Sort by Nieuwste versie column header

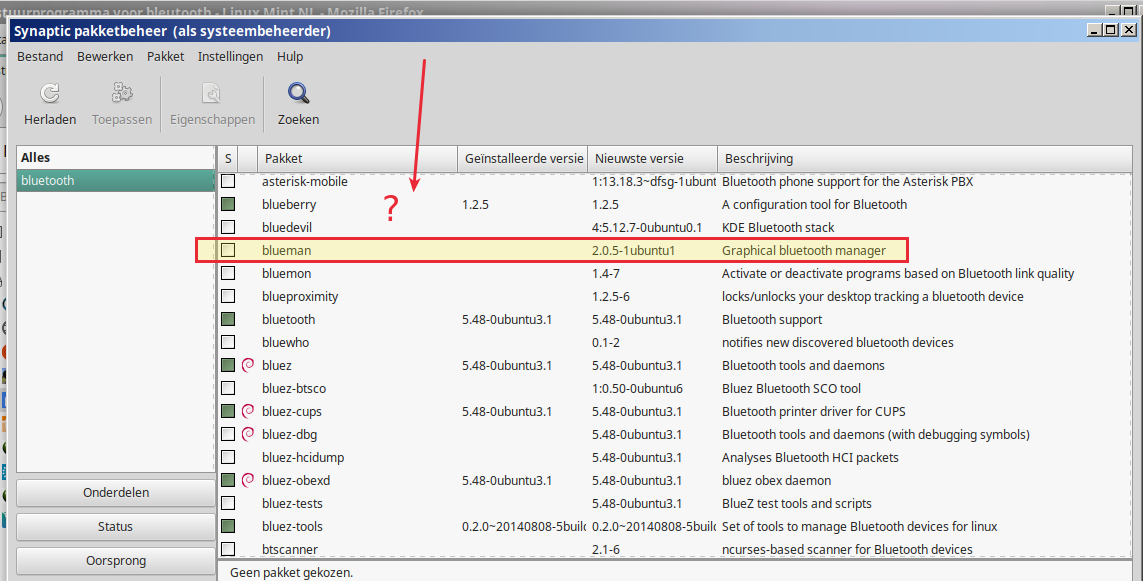click(652, 158)
